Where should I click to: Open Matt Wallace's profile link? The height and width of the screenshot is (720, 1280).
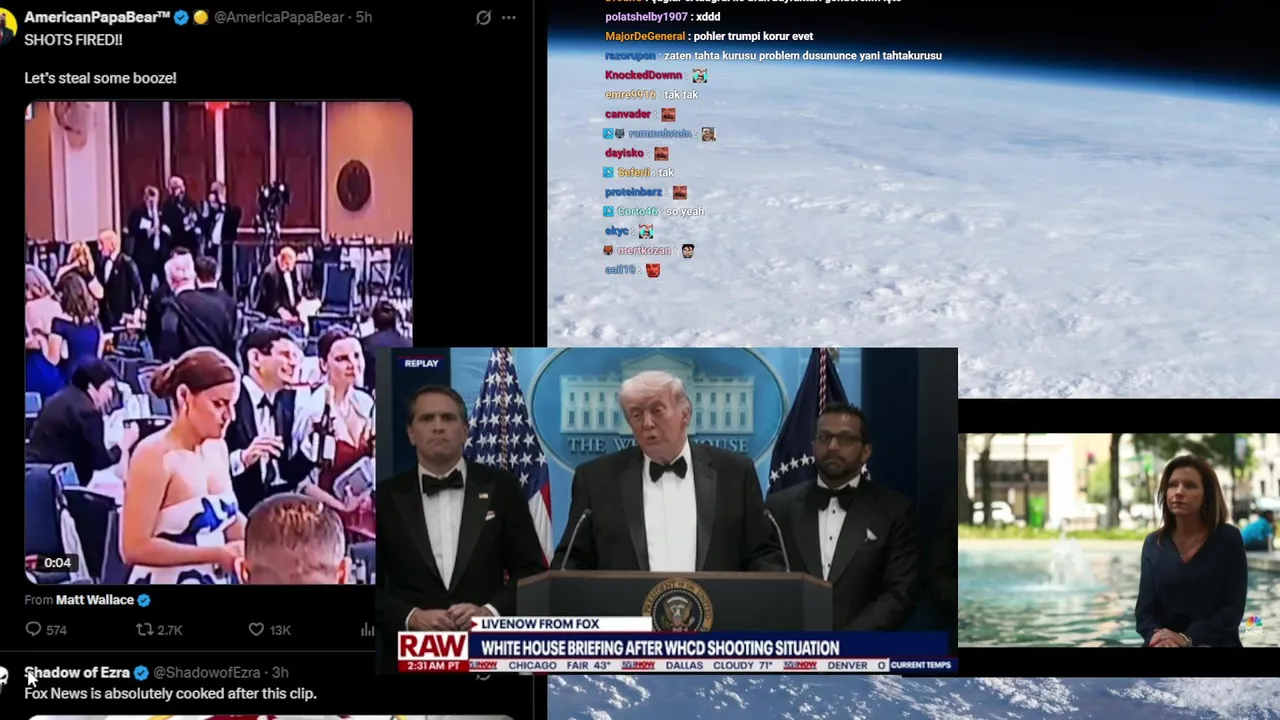(95, 600)
